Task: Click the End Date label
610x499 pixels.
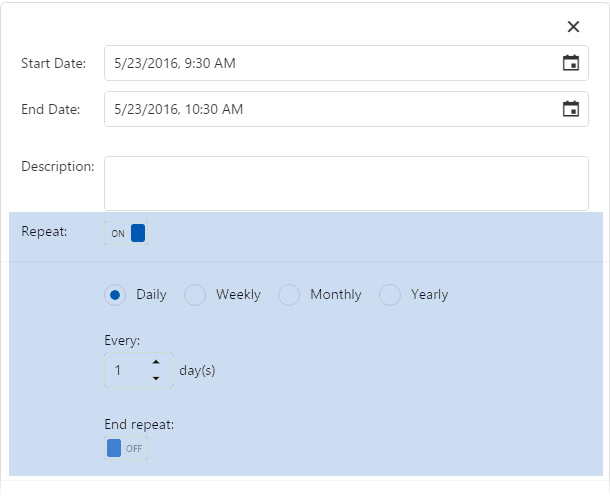Action: click(x=50, y=109)
